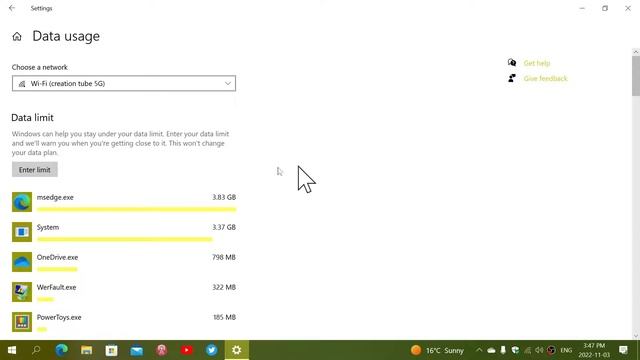The width and height of the screenshot is (640, 360).
Task: Open taskbar Search
Action: [x=36, y=350]
